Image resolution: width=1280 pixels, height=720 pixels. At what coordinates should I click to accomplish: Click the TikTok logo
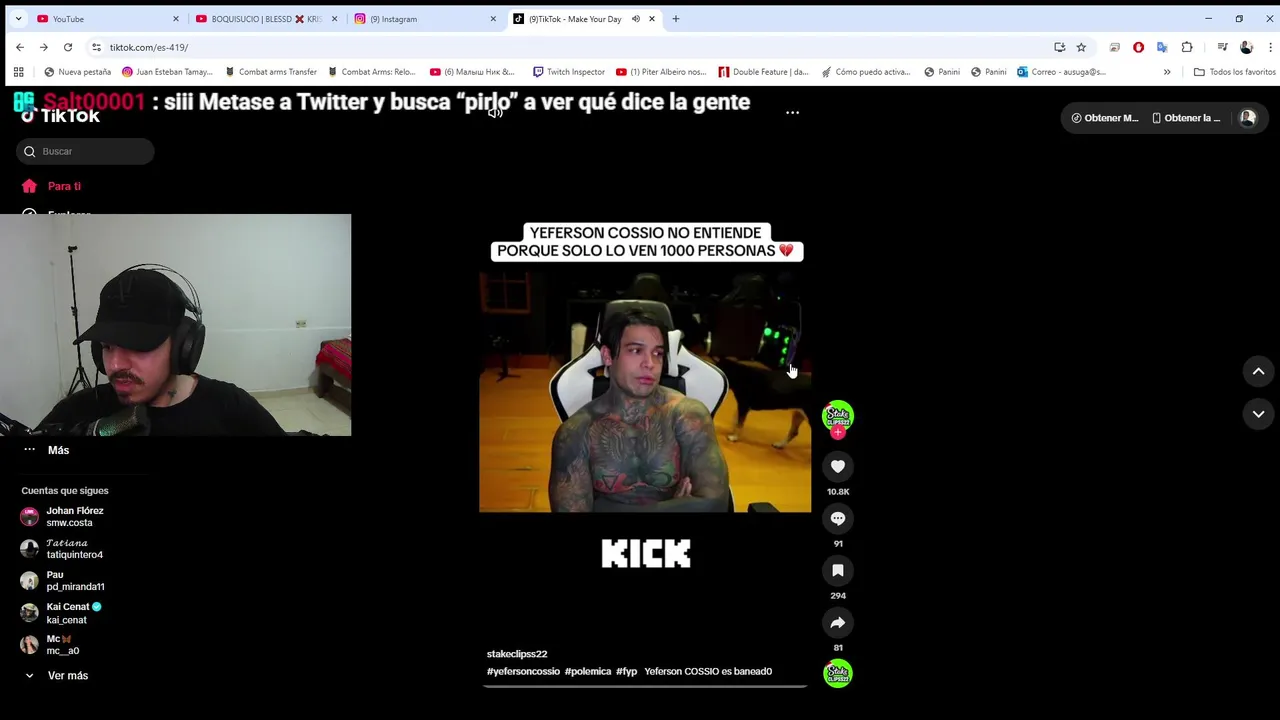(60, 116)
